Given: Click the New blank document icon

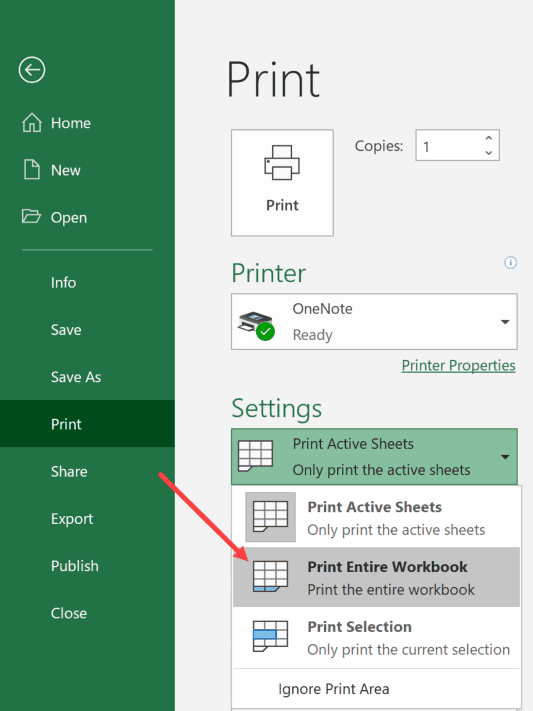Looking at the screenshot, I should click(32, 170).
